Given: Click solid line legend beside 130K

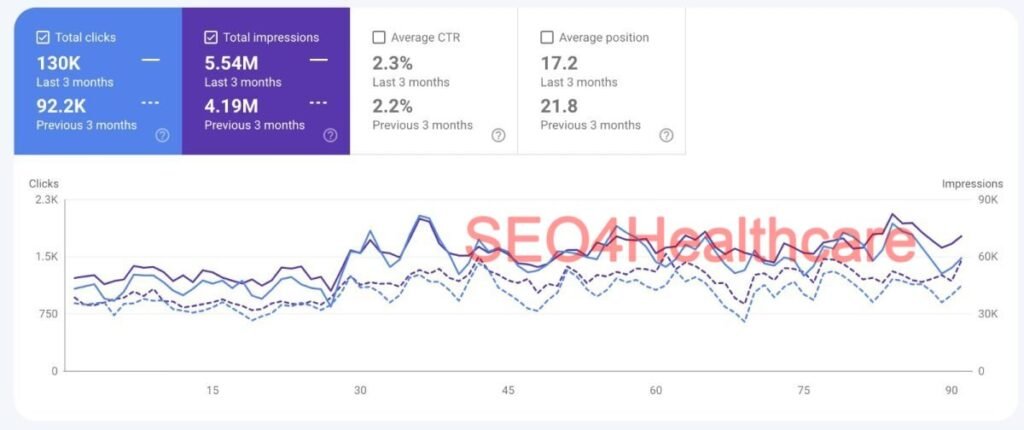Looking at the screenshot, I should pos(150,61).
